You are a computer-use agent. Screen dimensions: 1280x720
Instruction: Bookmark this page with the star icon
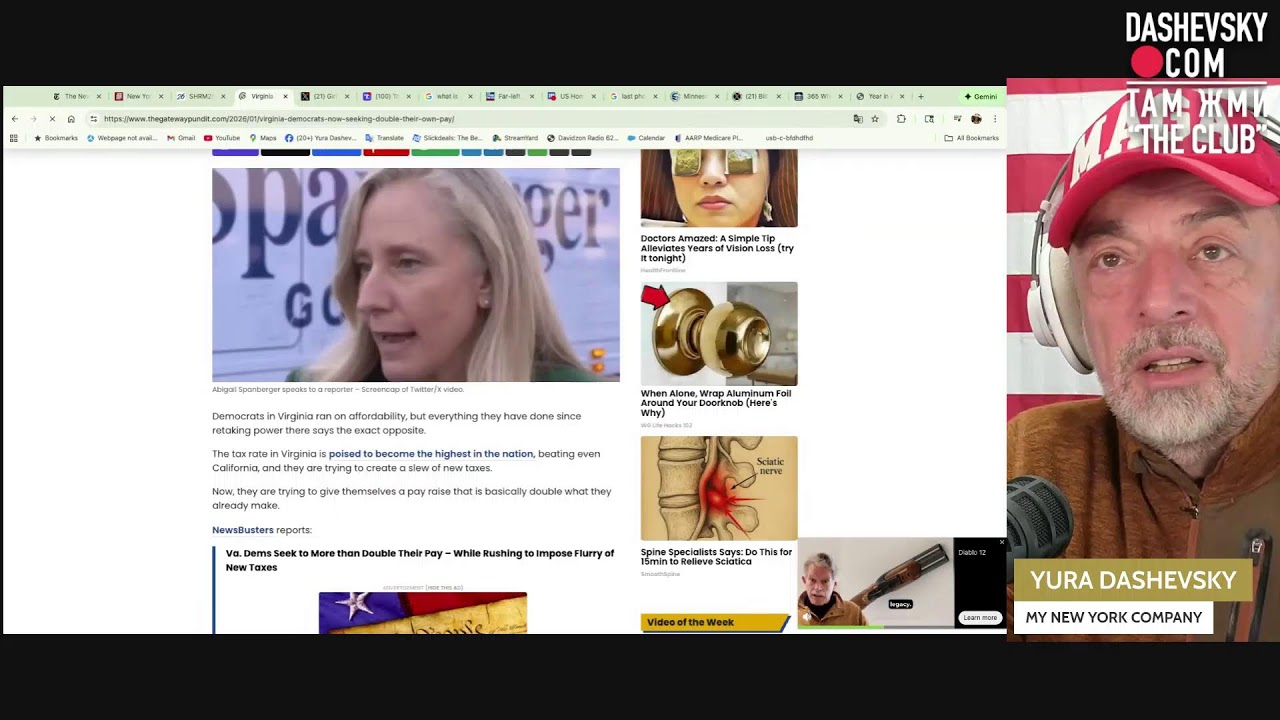point(875,119)
